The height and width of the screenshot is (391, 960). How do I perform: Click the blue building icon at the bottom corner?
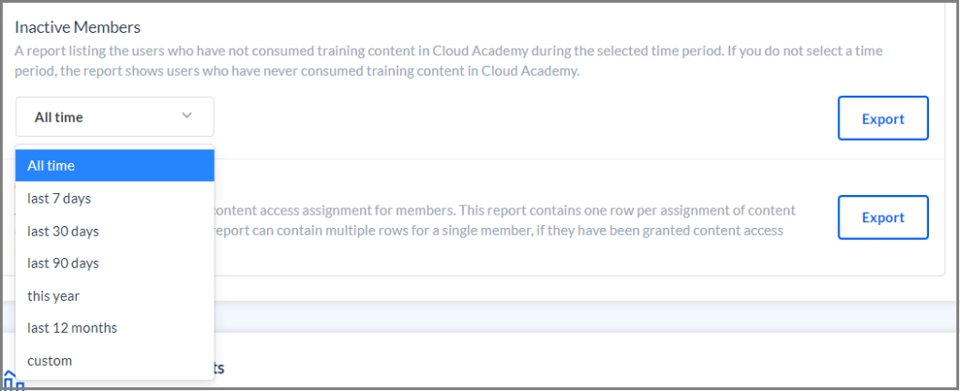pyautogui.click(x=13, y=379)
